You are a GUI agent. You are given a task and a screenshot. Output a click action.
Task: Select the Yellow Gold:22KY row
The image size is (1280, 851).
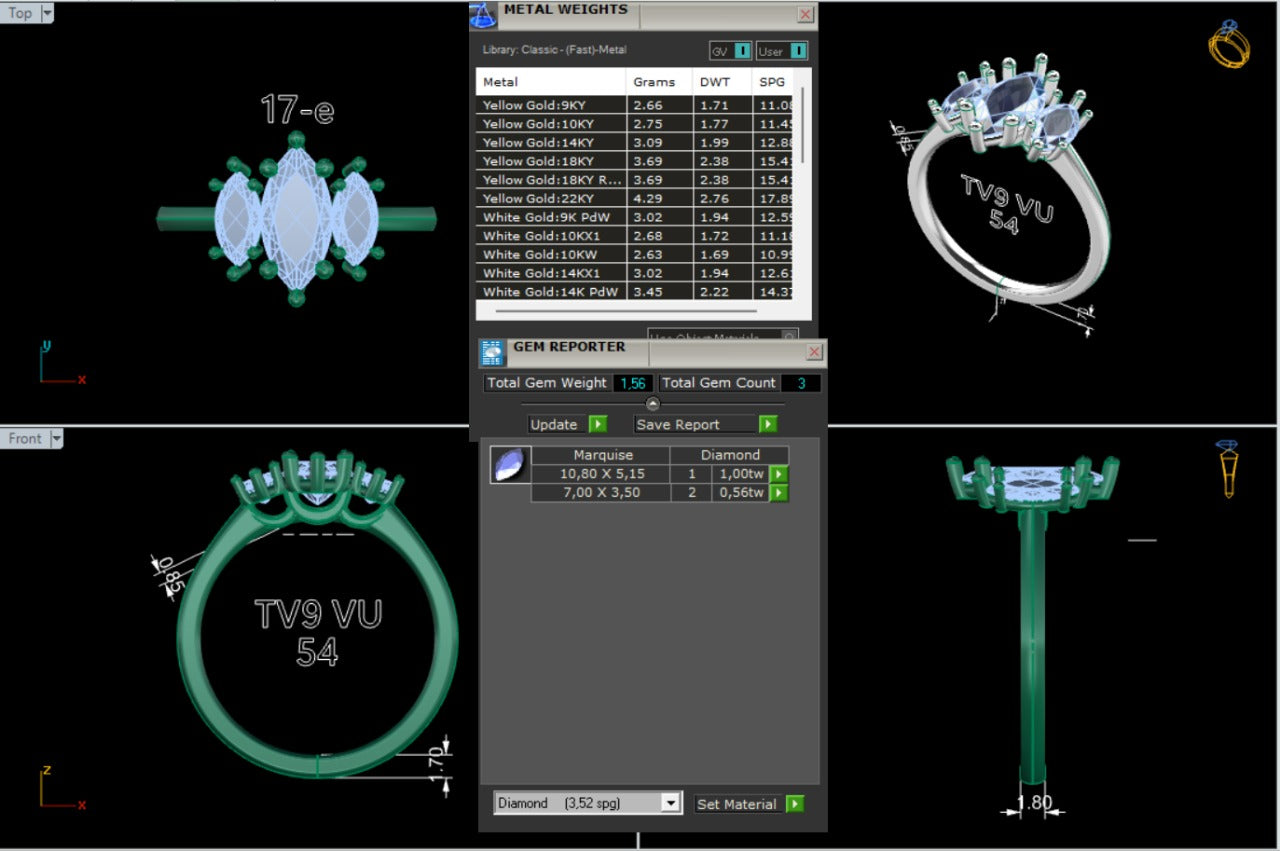pyautogui.click(x=635, y=199)
